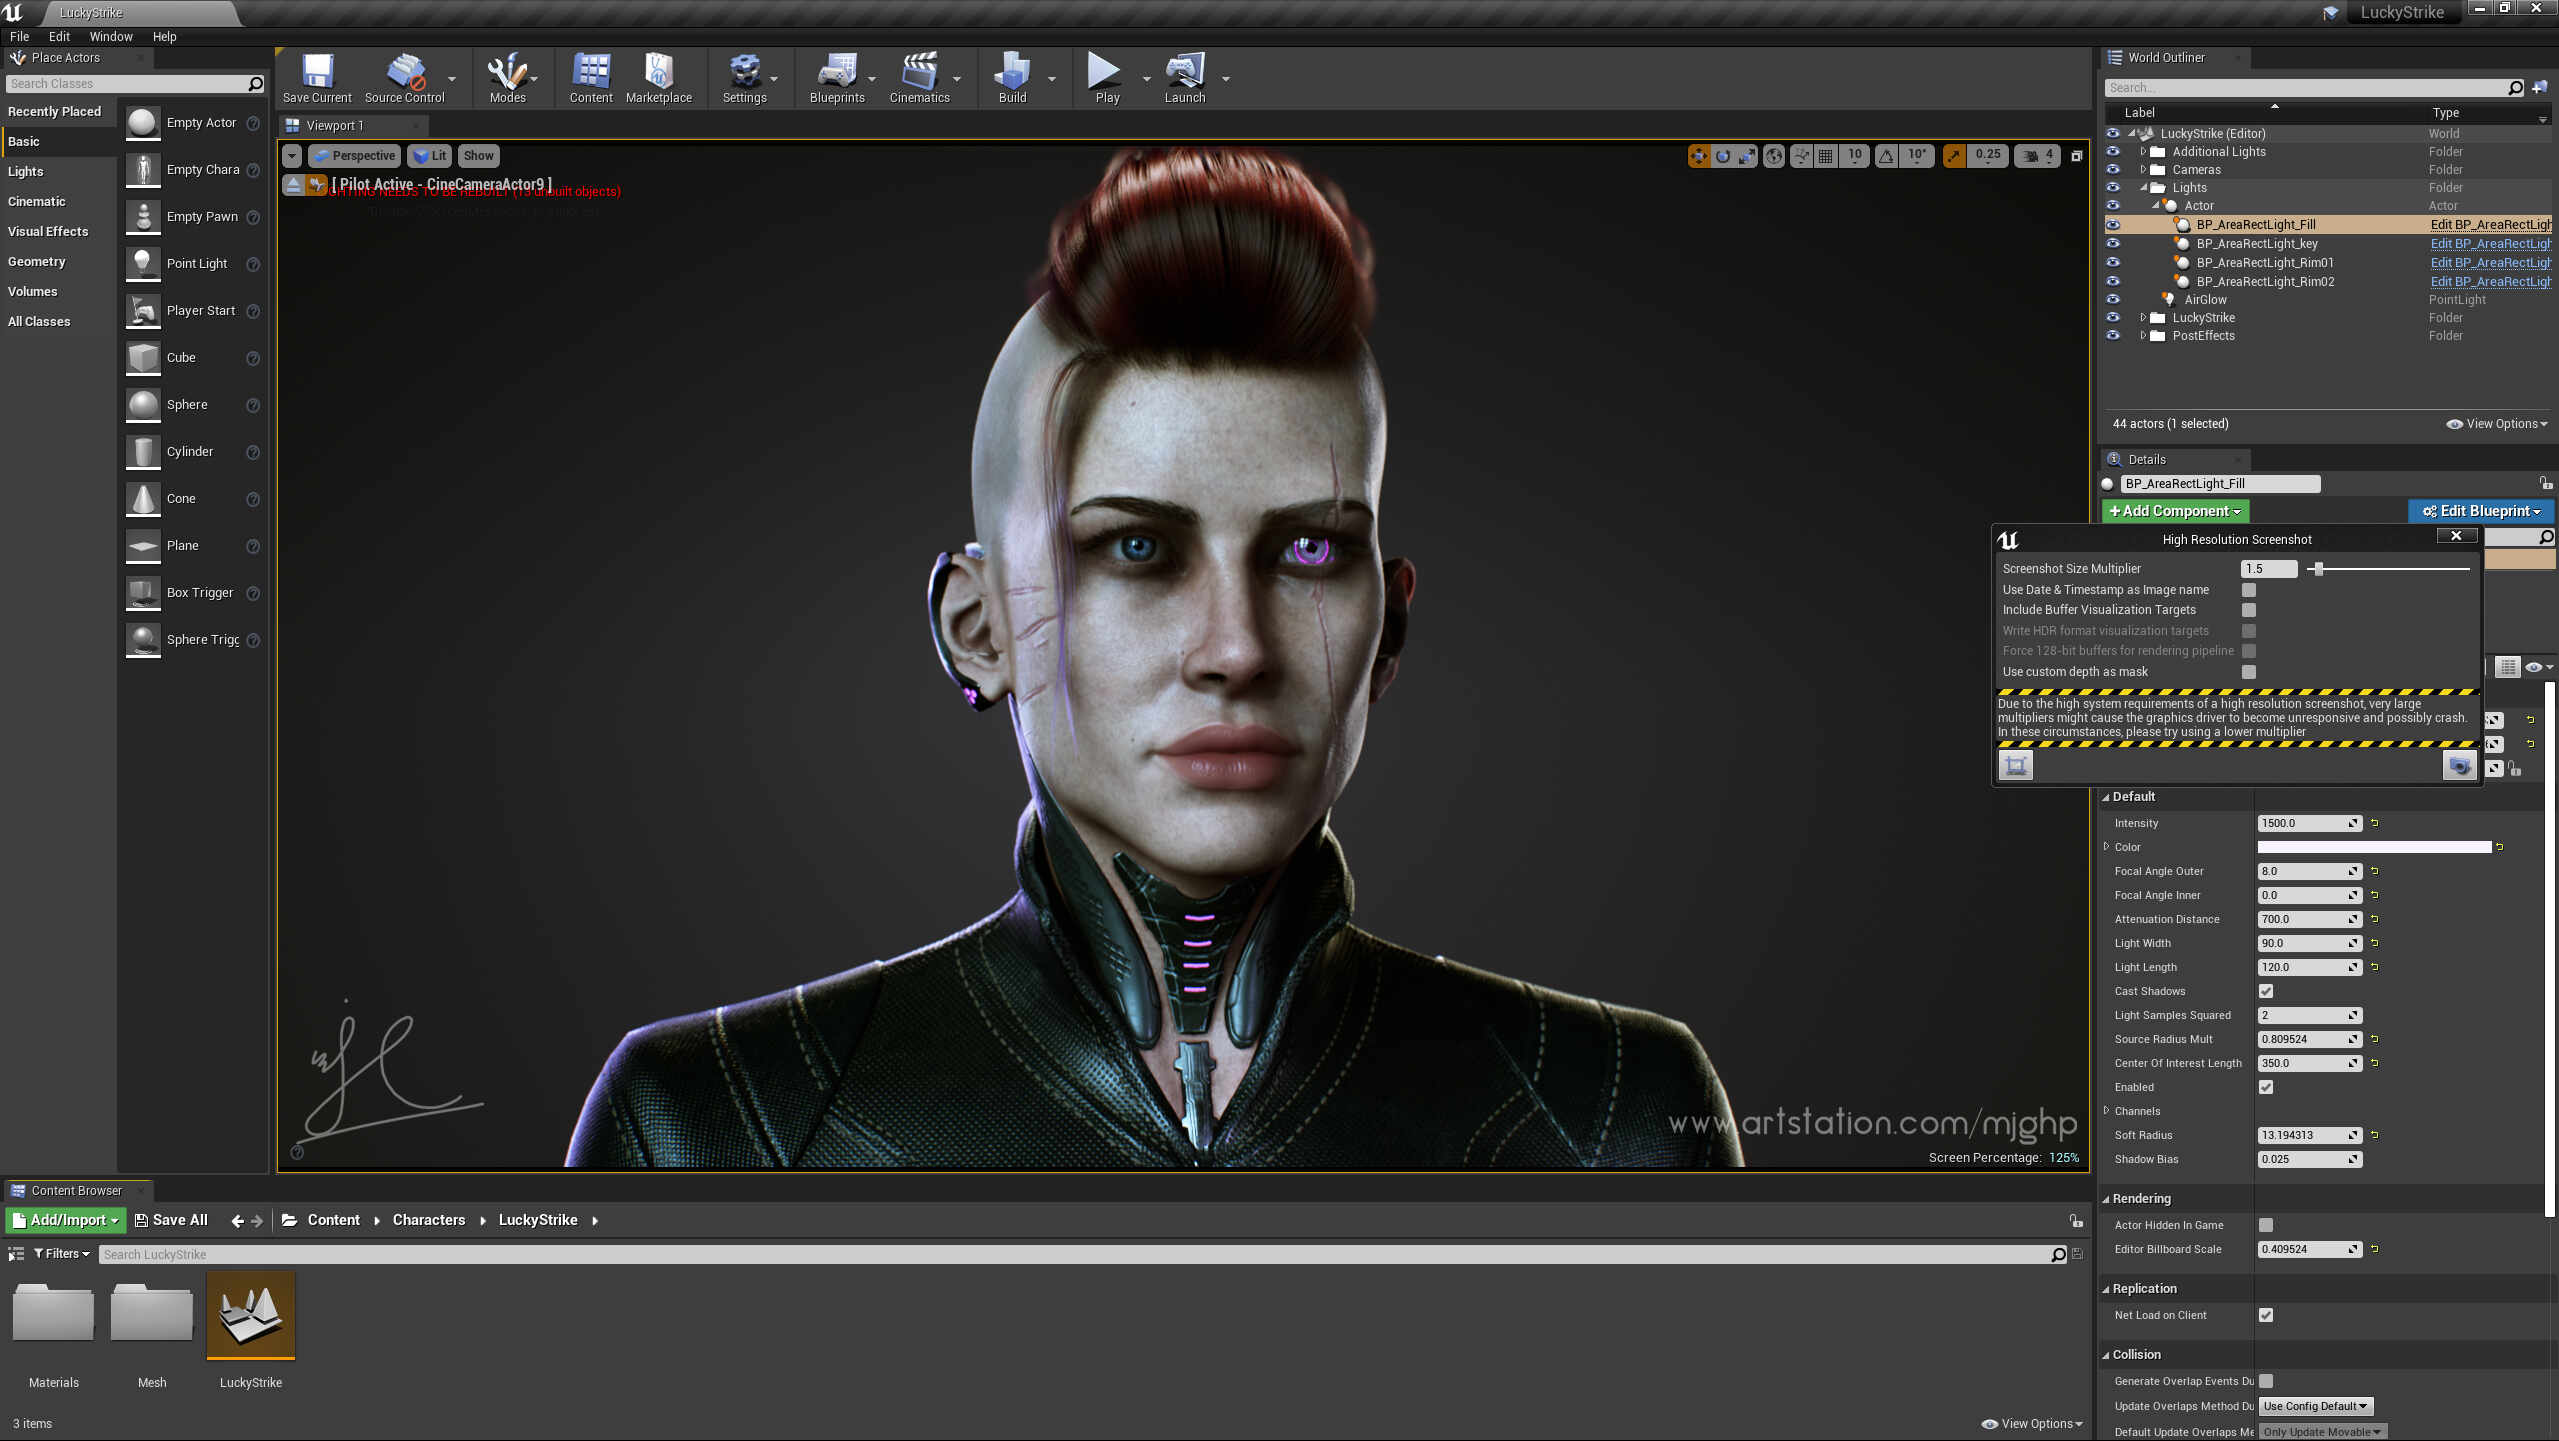Hide AirGlow using its eye icon
Viewport: 2559px width, 1441px height.
pos(2113,299)
